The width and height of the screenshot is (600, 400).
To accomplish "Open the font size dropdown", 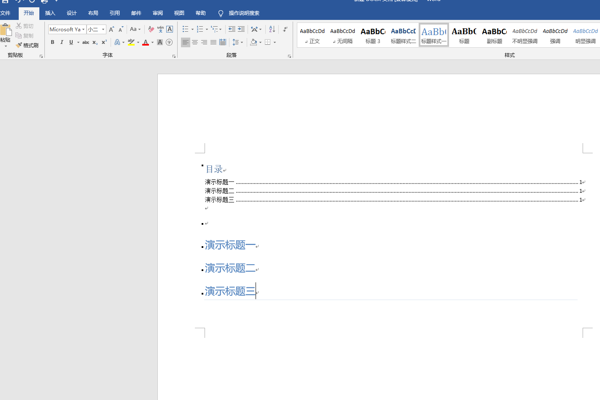I will (x=103, y=29).
